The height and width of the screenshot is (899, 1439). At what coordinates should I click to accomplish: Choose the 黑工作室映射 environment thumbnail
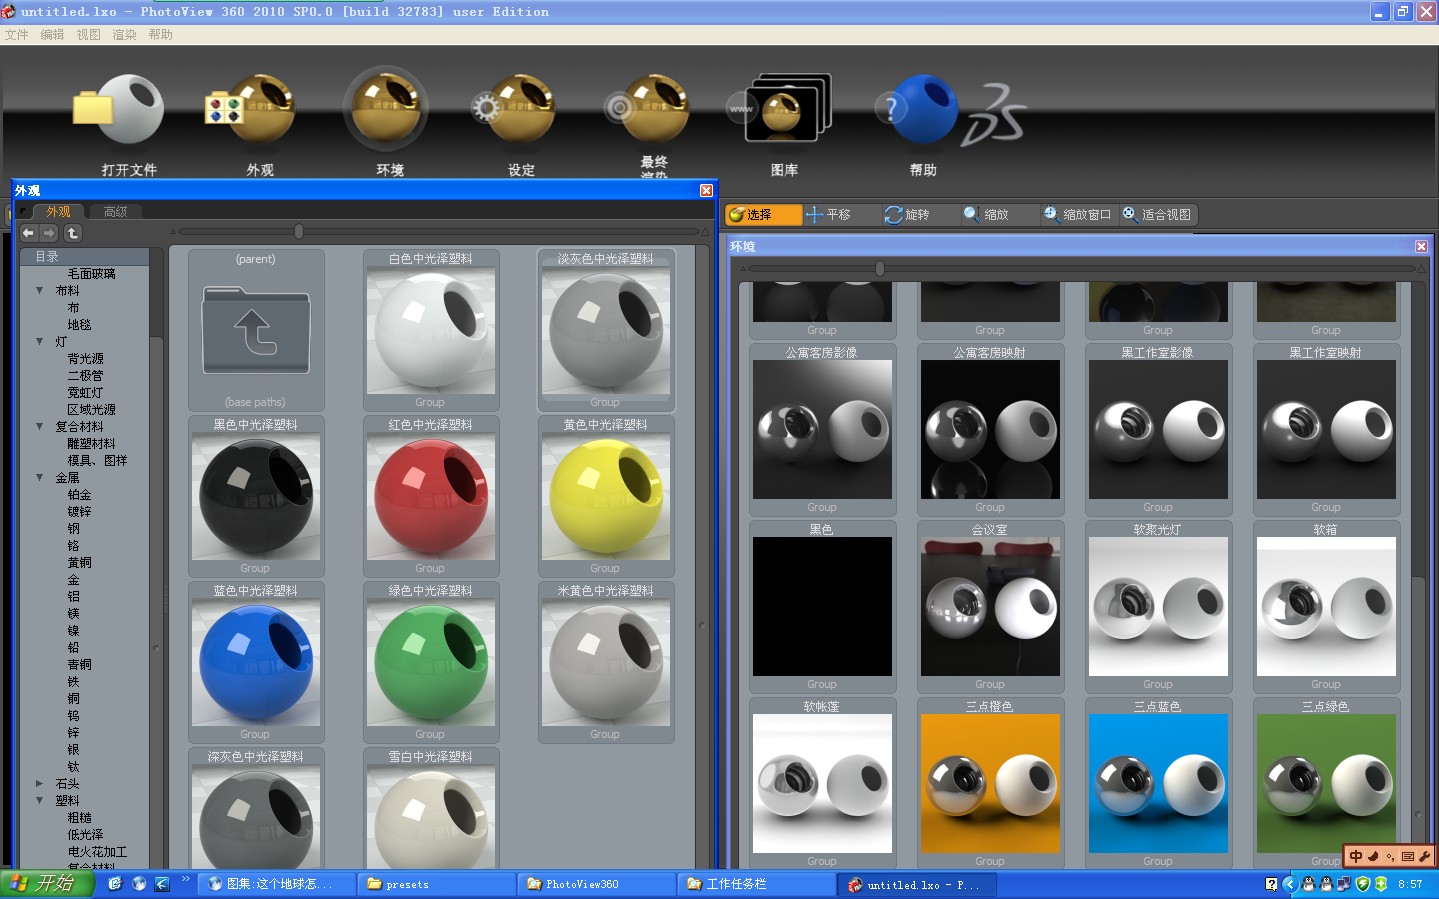coord(1326,429)
